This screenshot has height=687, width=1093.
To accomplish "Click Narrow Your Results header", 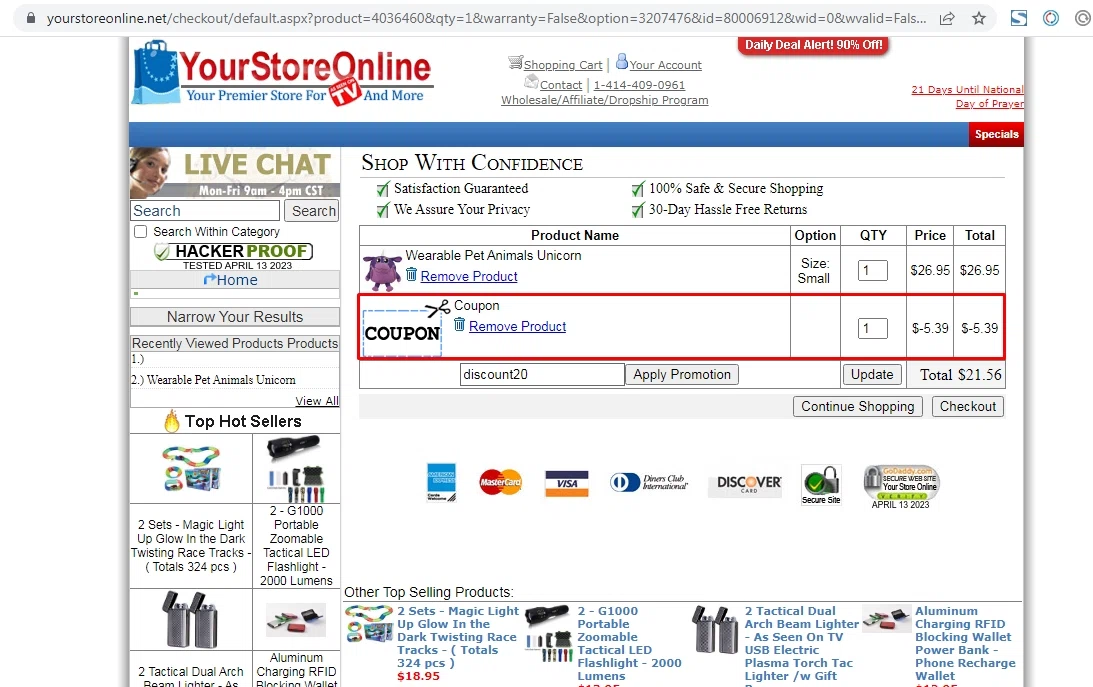I will pos(235,317).
